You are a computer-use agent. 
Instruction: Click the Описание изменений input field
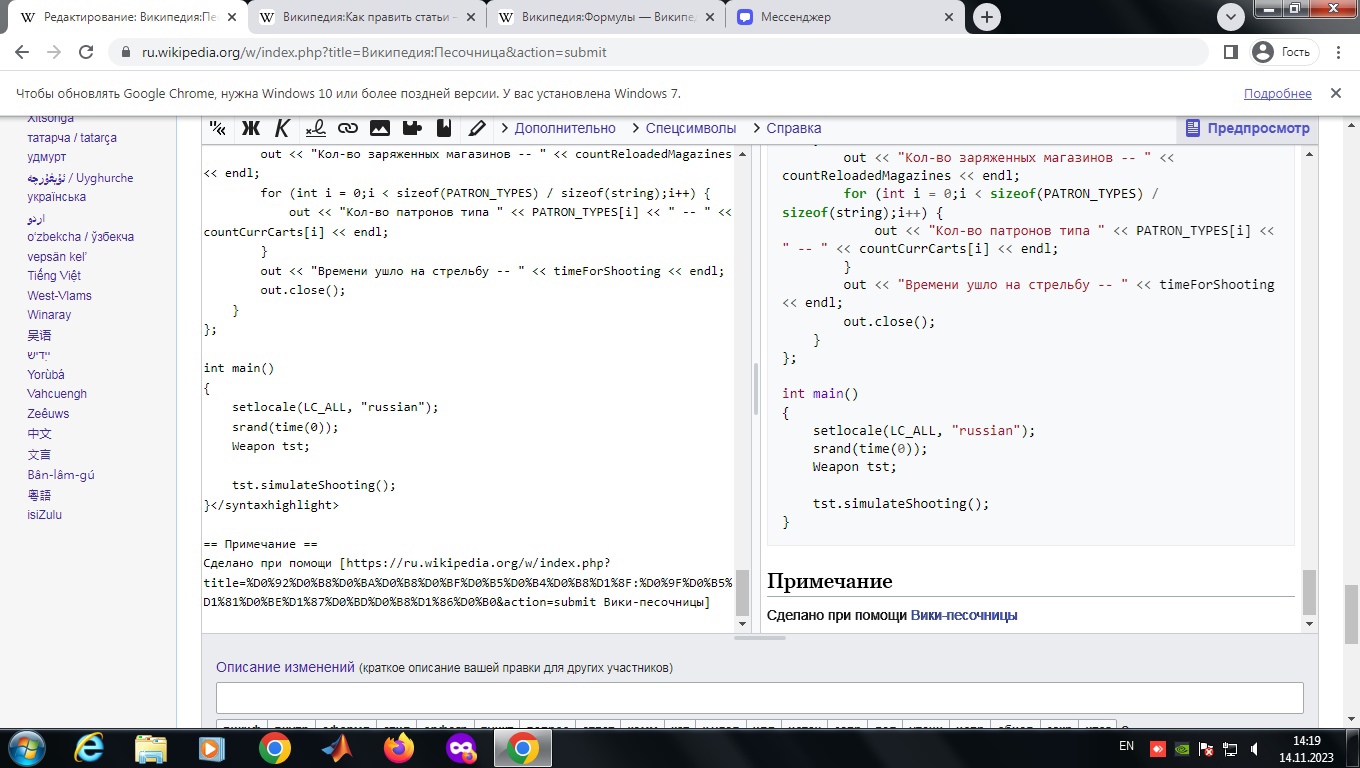pos(759,697)
